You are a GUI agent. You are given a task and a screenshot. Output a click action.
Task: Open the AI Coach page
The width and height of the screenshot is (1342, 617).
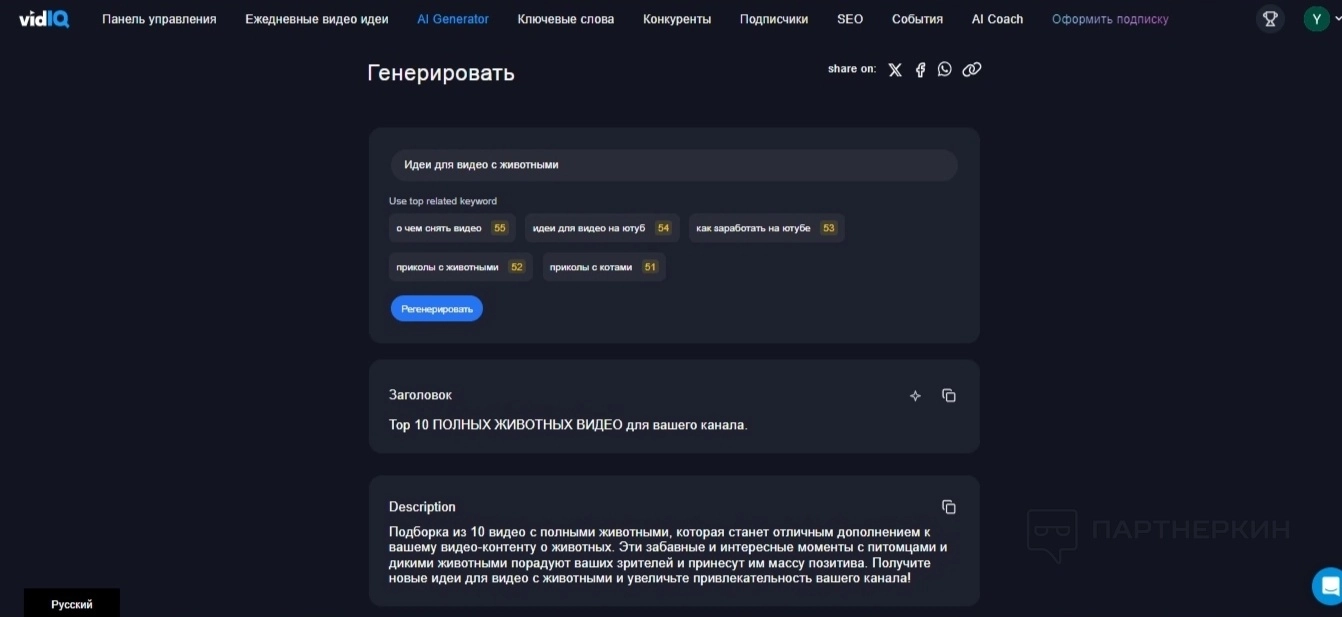pyautogui.click(x=997, y=19)
